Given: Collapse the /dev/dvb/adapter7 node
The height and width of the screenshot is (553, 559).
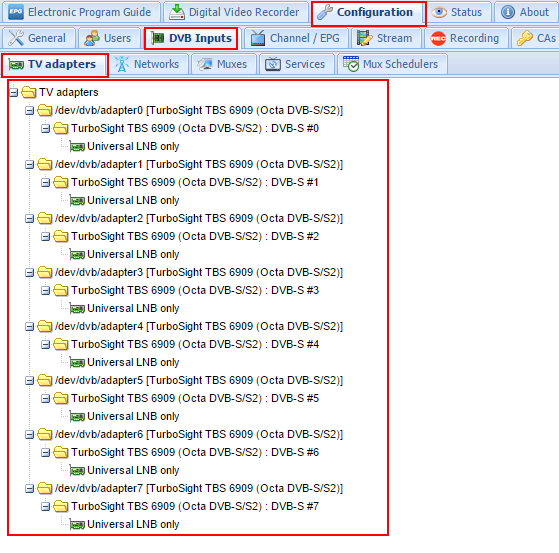Looking at the screenshot, I should coord(29,489).
